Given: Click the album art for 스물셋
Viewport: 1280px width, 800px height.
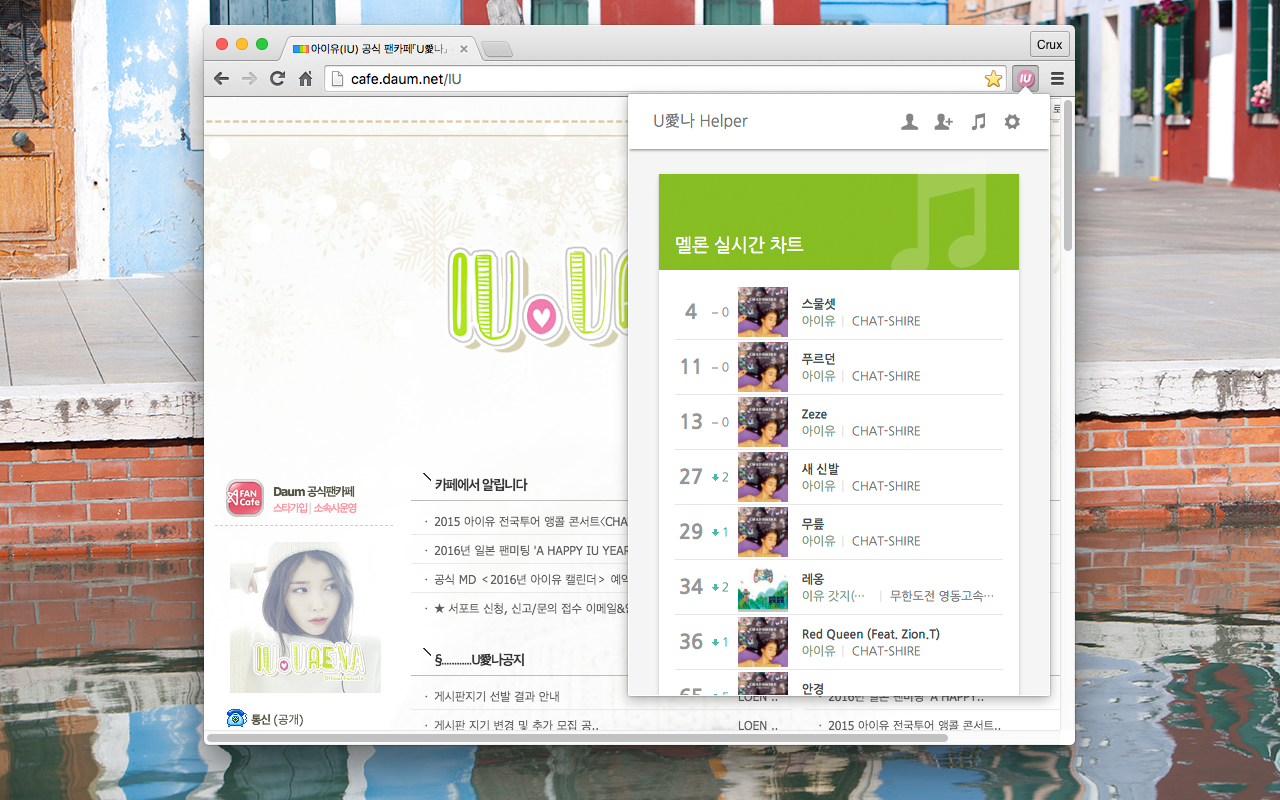Looking at the screenshot, I should coord(763,312).
